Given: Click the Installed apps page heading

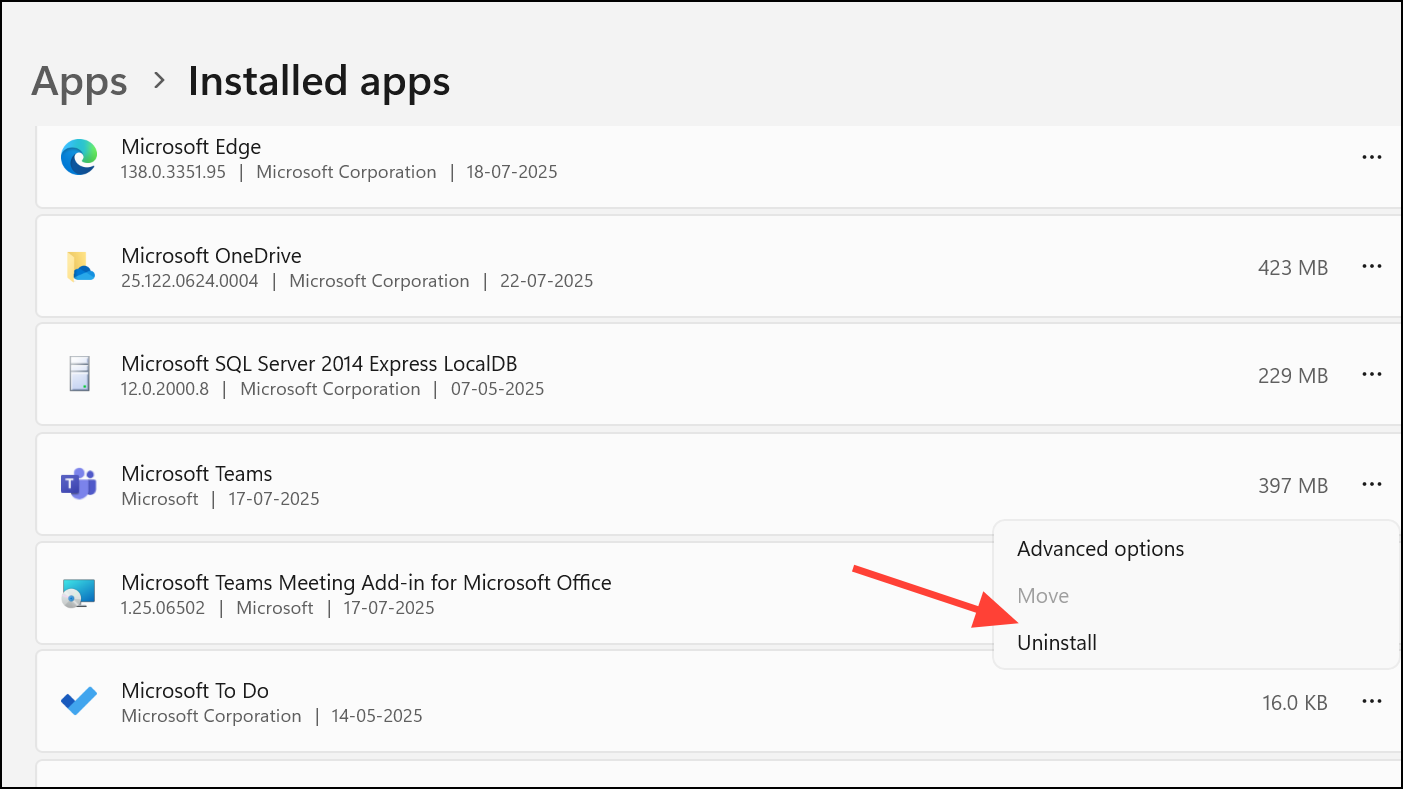Looking at the screenshot, I should pos(319,81).
